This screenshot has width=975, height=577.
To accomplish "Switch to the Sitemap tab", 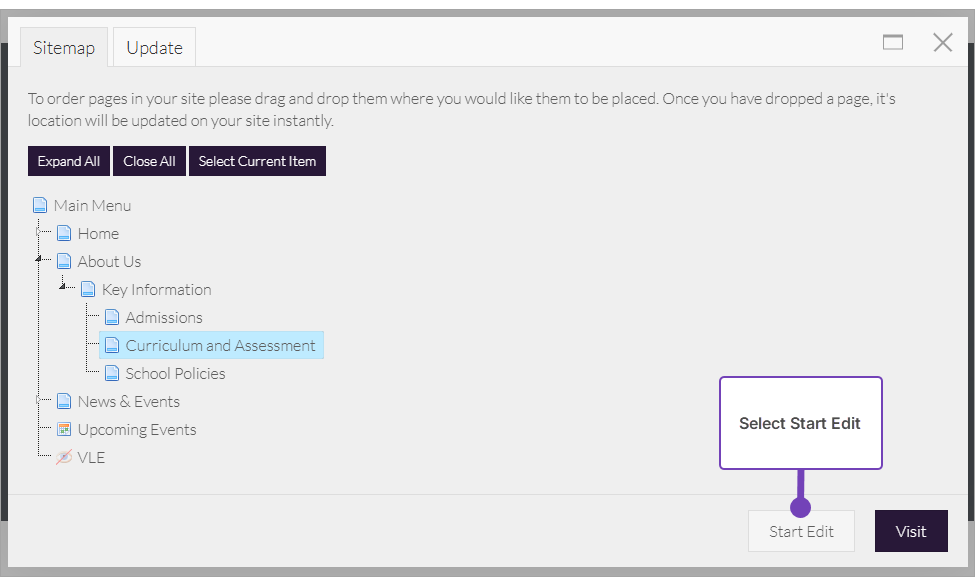I will pyautogui.click(x=64, y=48).
